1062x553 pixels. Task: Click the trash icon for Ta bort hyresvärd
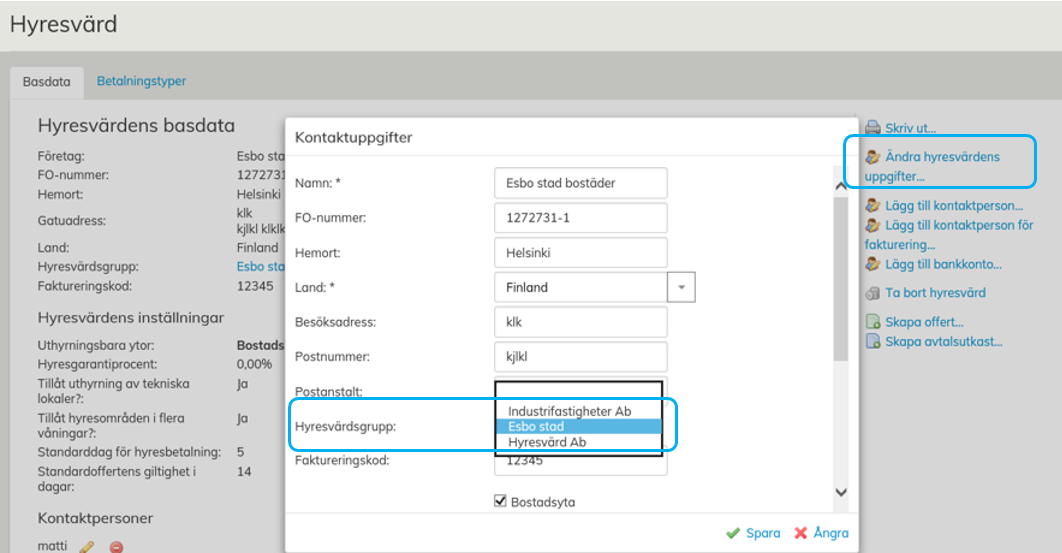(872, 293)
